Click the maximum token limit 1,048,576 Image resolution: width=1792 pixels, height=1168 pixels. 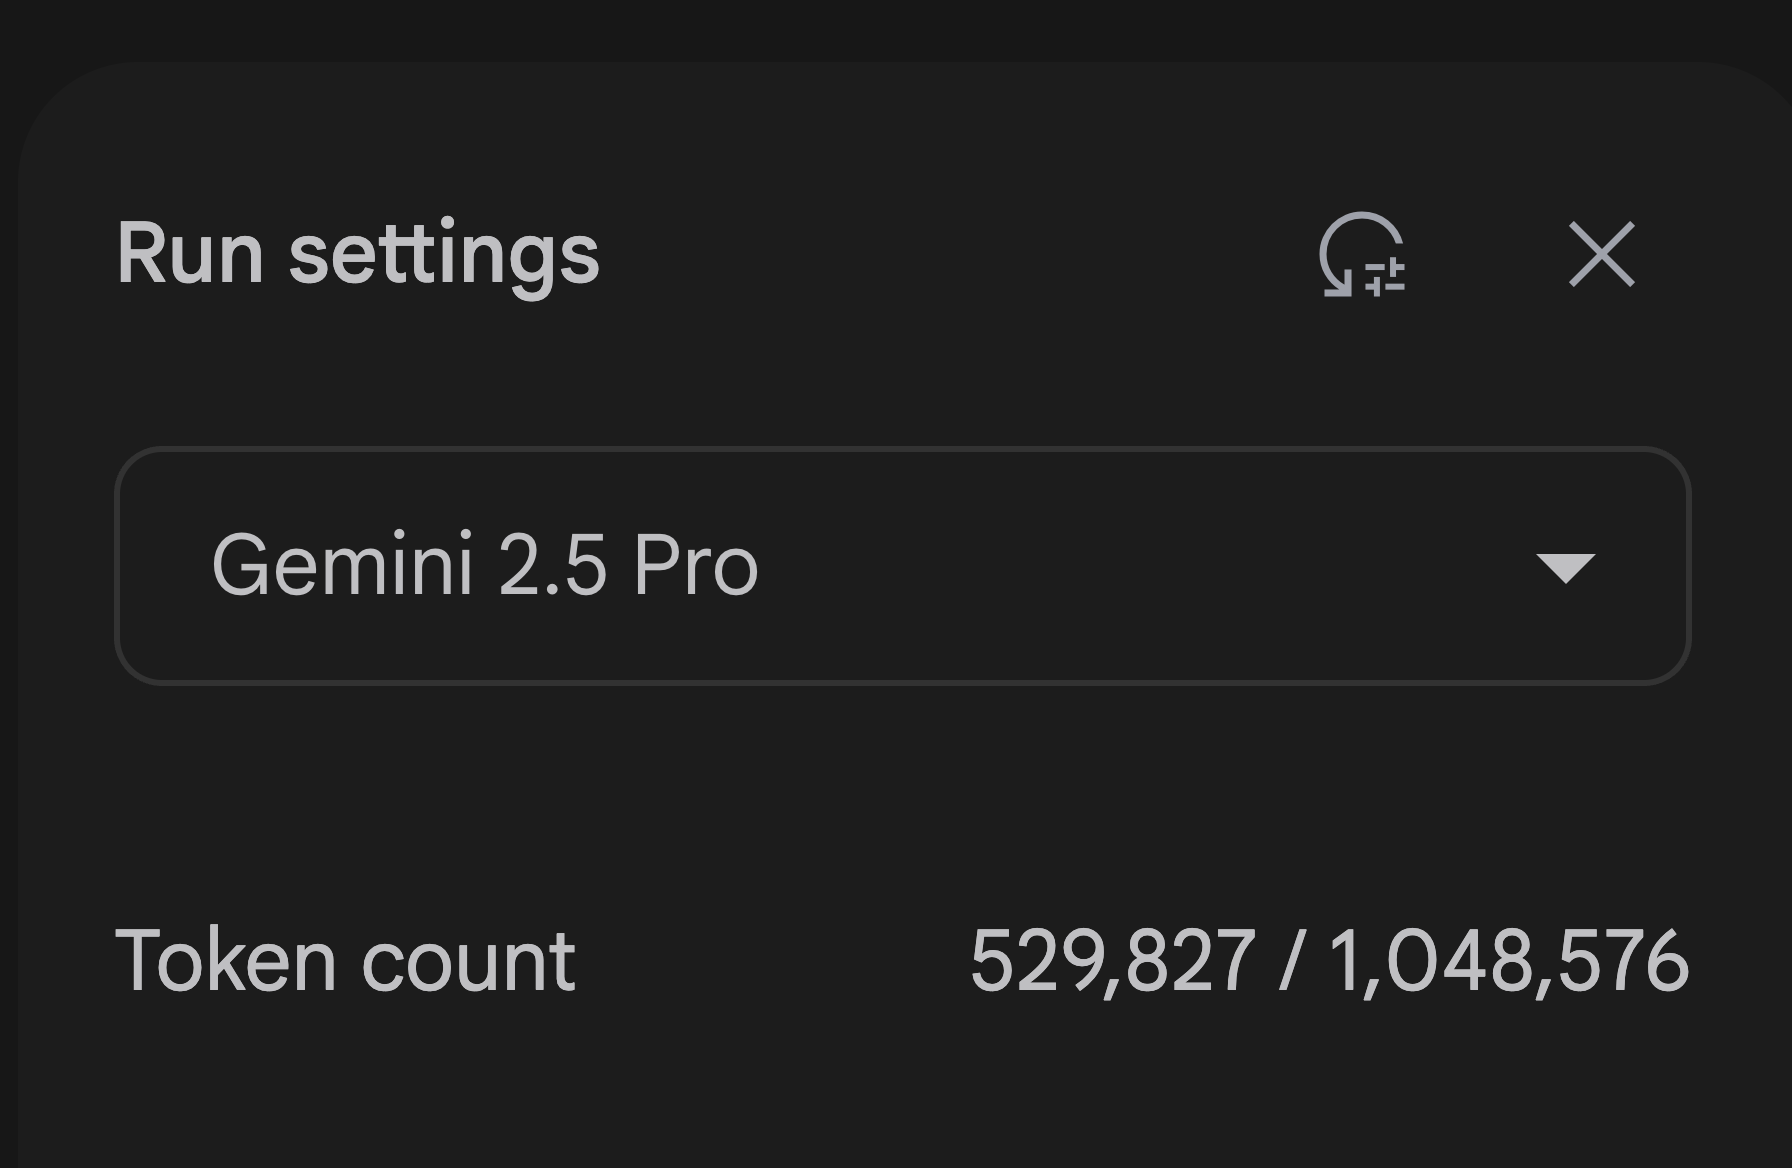point(1508,961)
